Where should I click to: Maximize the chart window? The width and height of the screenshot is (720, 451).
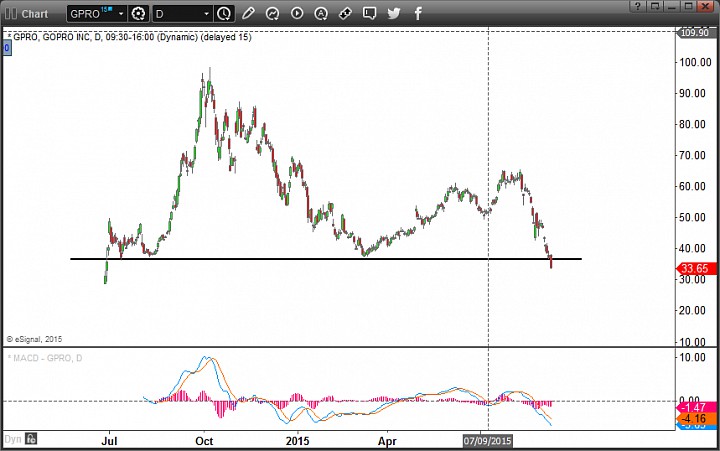coord(688,6)
